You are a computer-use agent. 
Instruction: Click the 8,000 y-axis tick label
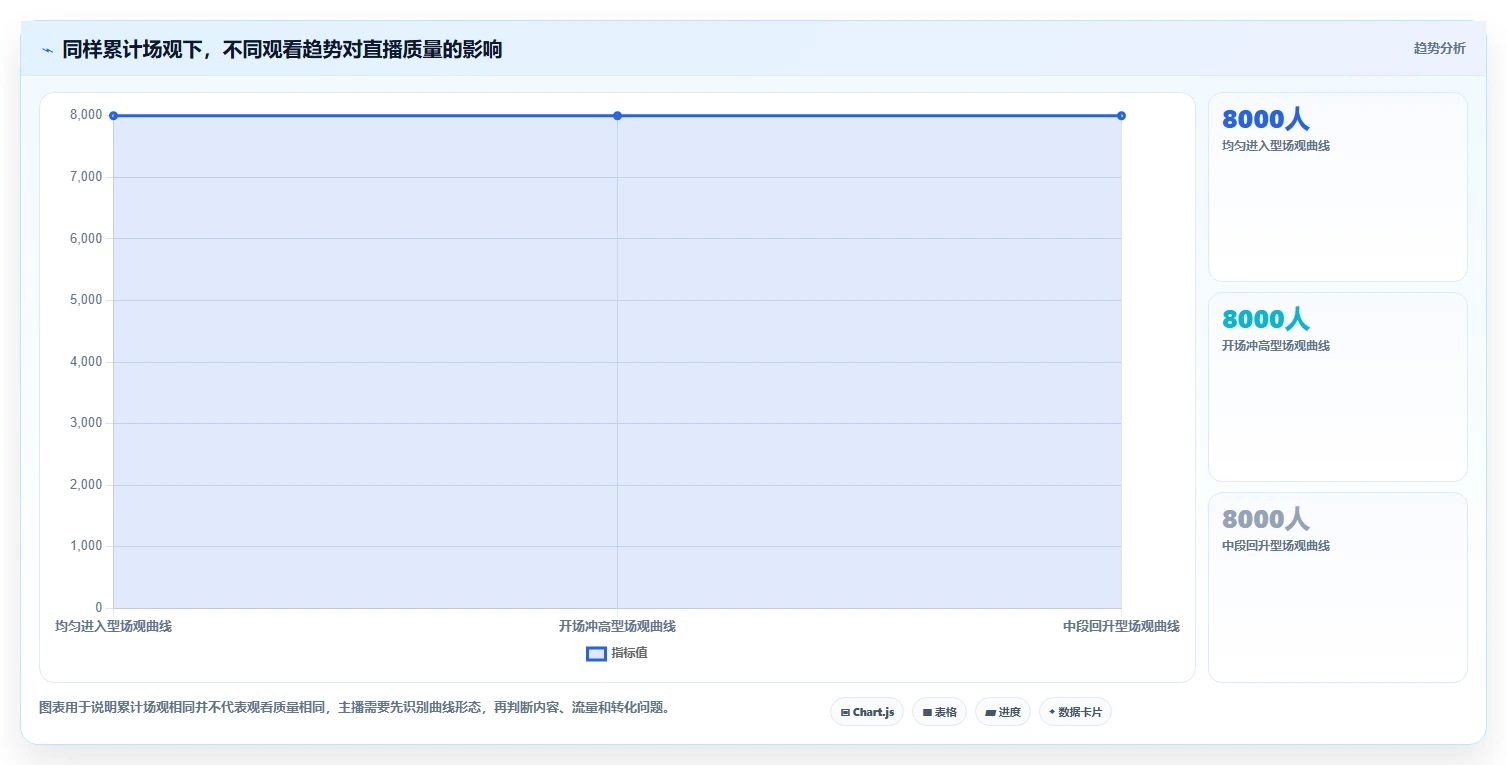tap(86, 115)
